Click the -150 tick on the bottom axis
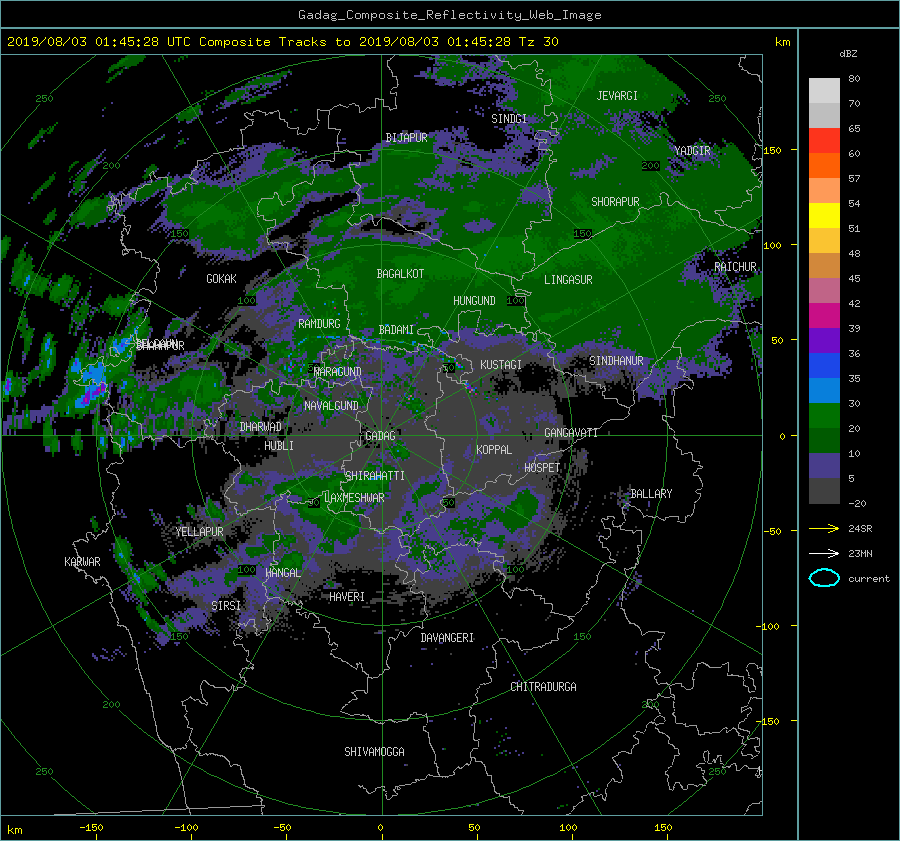Image resolution: width=900 pixels, height=841 pixels. pyautogui.click(x=91, y=828)
